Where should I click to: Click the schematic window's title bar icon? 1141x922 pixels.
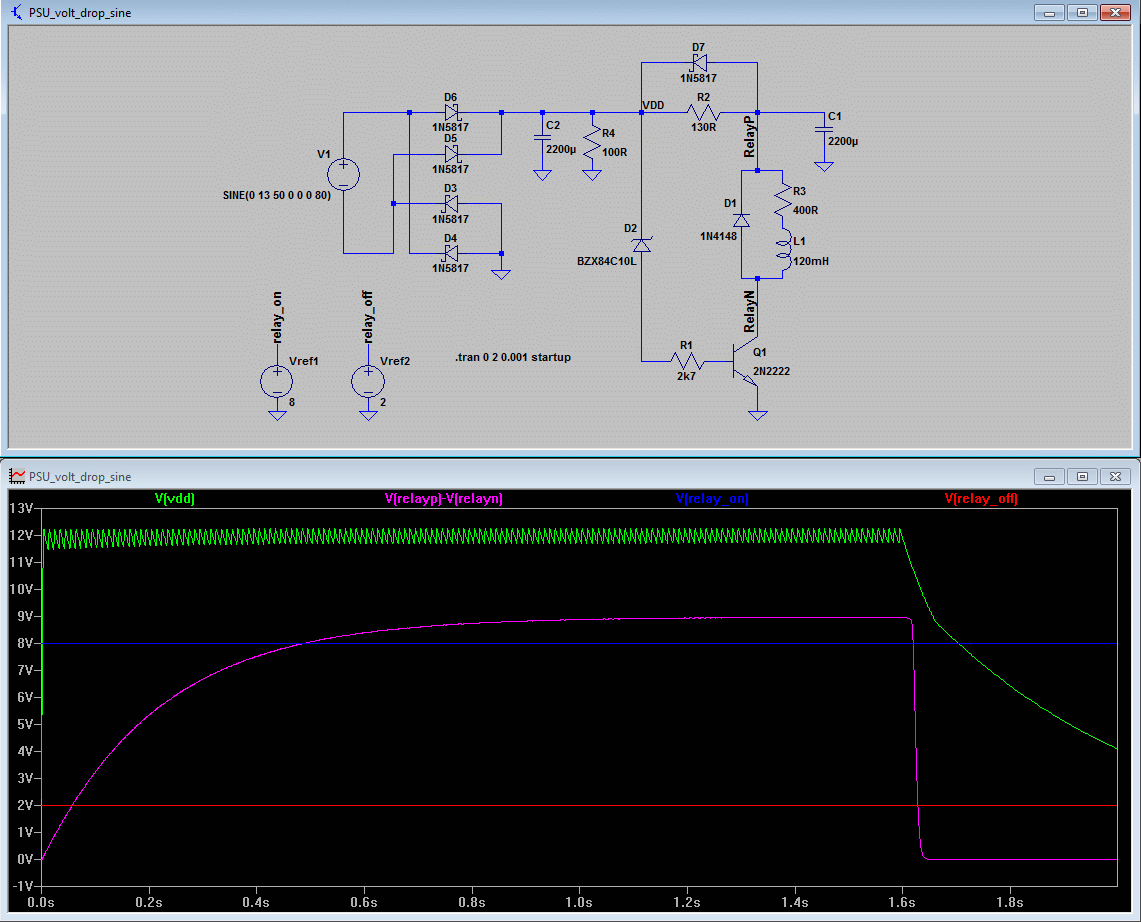coord(15,13)
